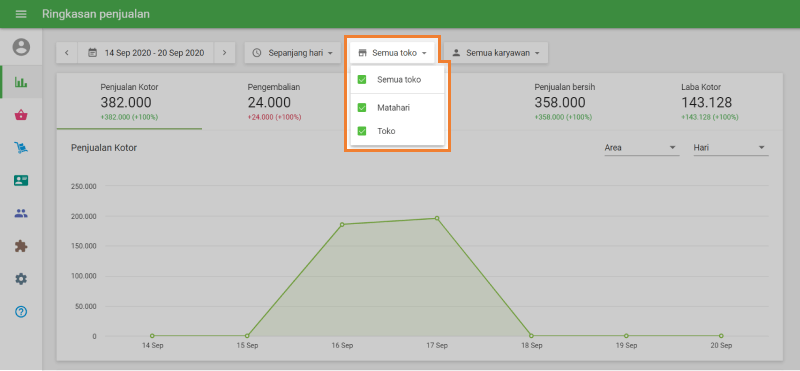Open the Settings gear sidebar icon
The image size is (800, 371).
point(21,279)
